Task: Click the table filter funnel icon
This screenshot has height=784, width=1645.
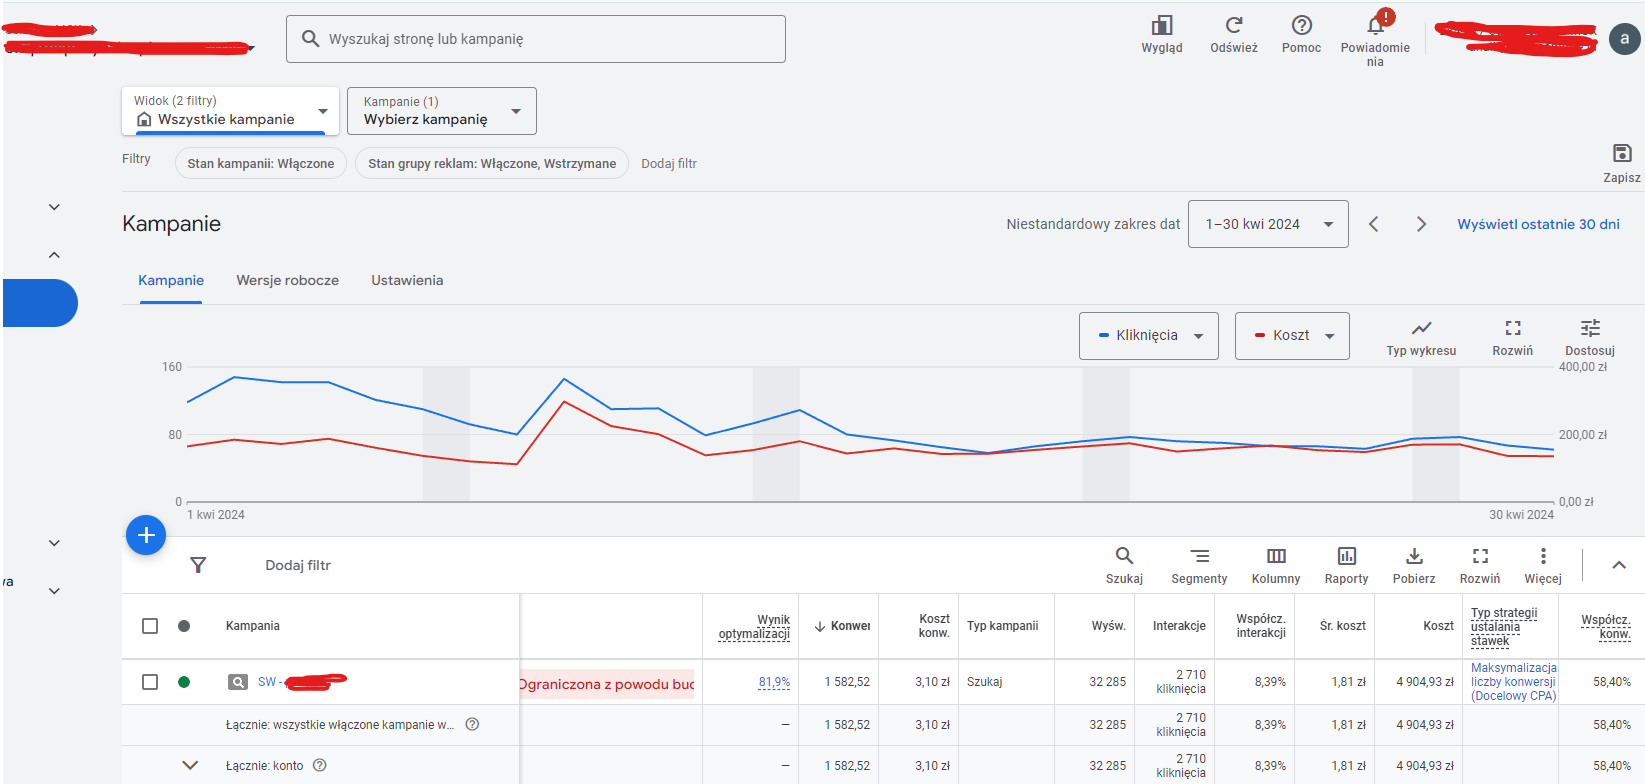Action: pyautogui.click(x=198, y=565)
